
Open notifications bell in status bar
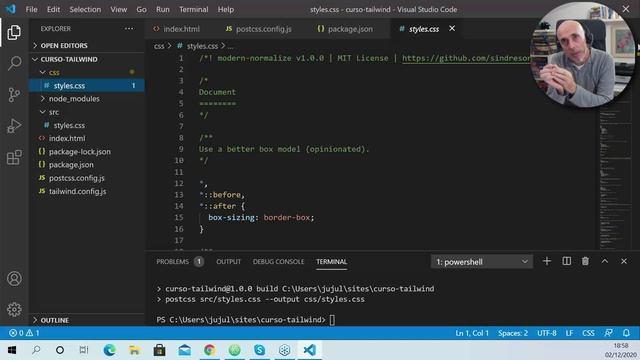point(626,333)
